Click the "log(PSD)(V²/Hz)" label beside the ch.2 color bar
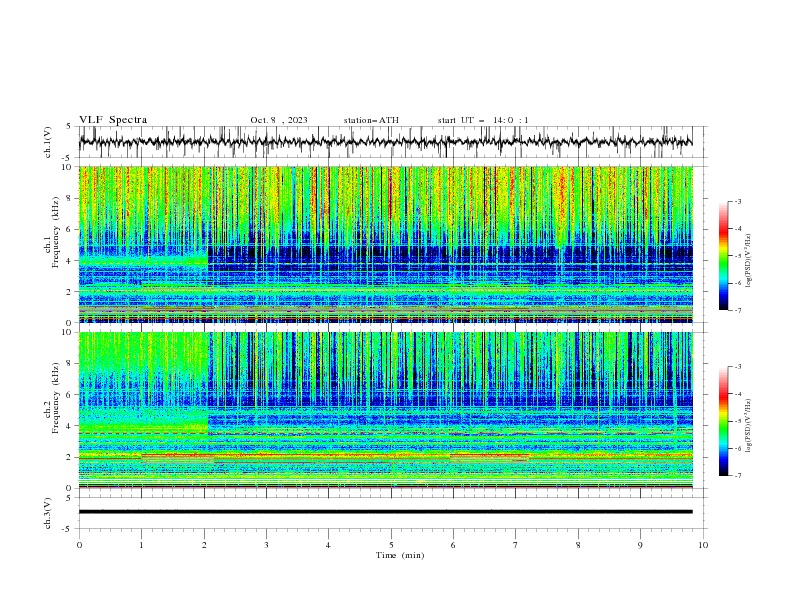 [x=748, y=425]
